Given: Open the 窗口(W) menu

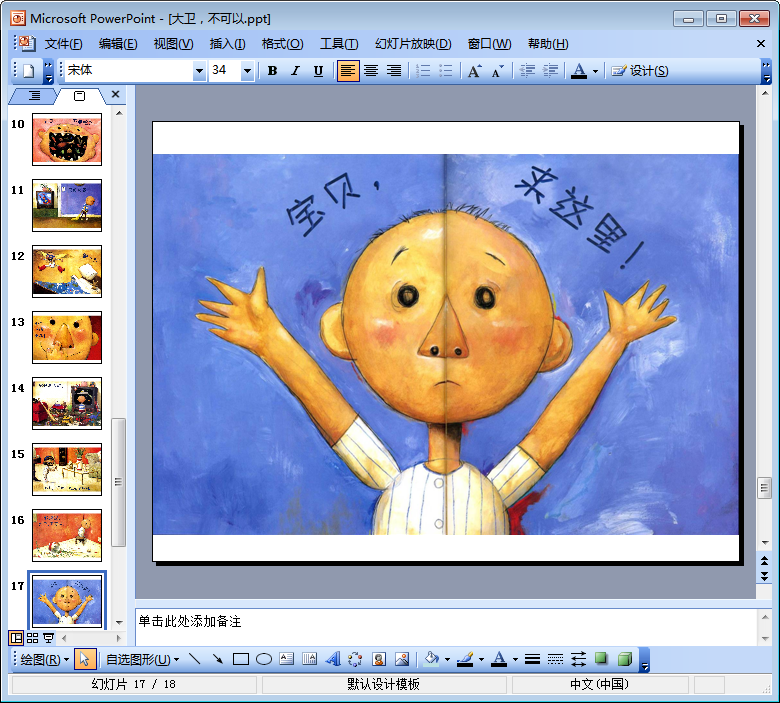Looking at the screenshot, I should tap(489, 44).
